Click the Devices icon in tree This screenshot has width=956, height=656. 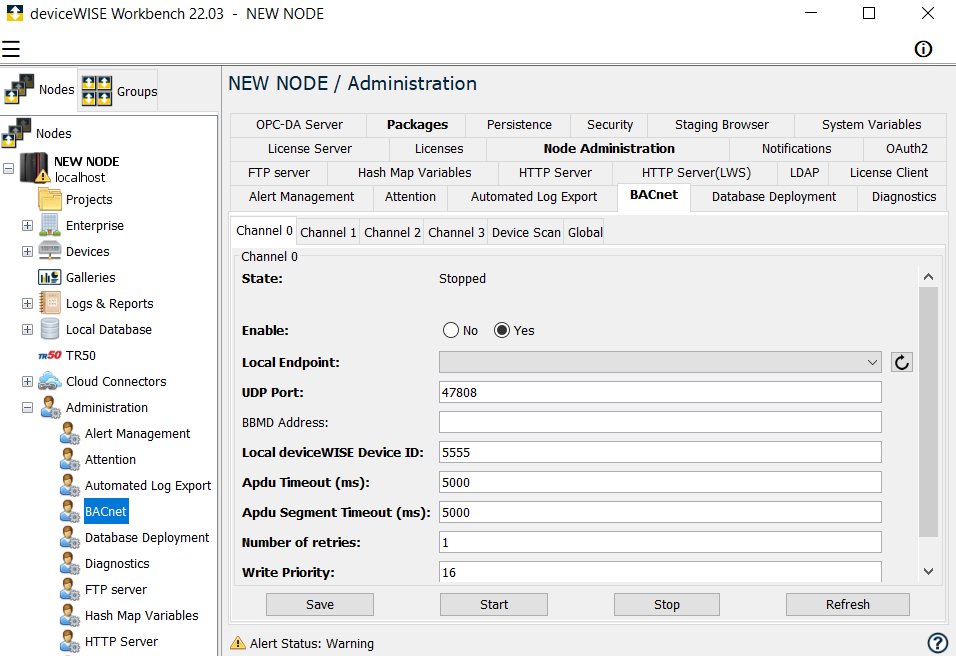[x=50, y=251]
